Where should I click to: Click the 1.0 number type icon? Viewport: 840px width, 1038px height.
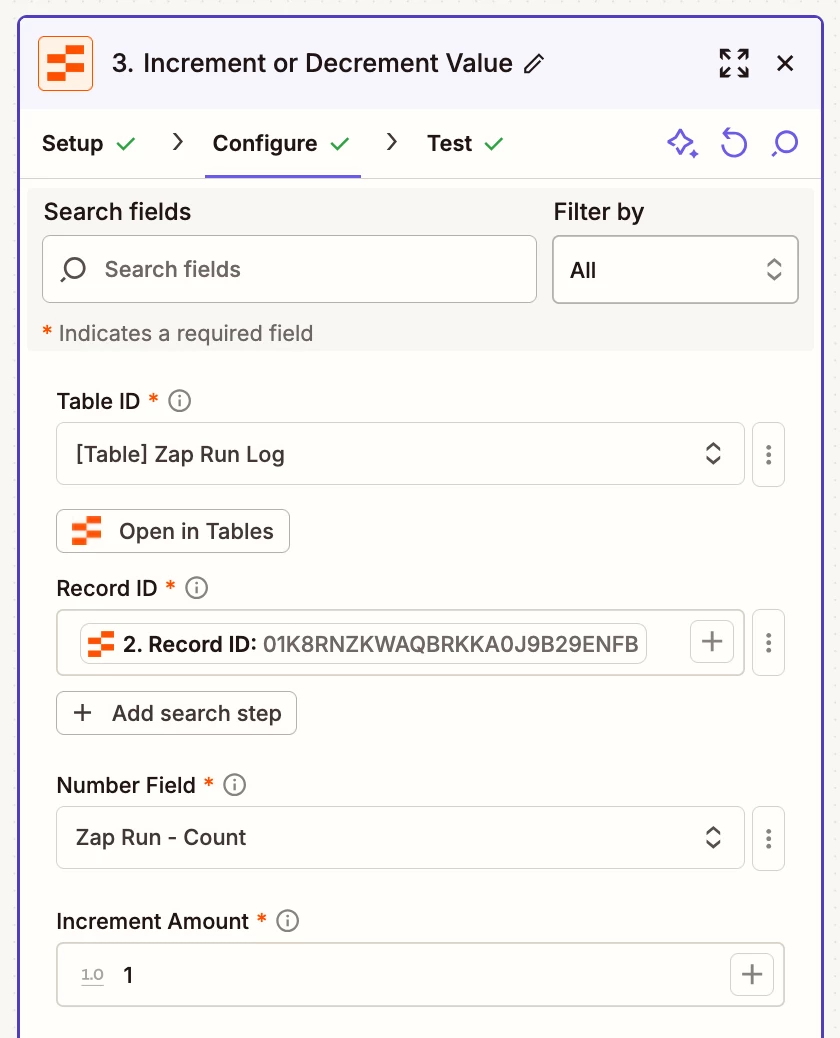pyautogui.click(x=93, y=975)
